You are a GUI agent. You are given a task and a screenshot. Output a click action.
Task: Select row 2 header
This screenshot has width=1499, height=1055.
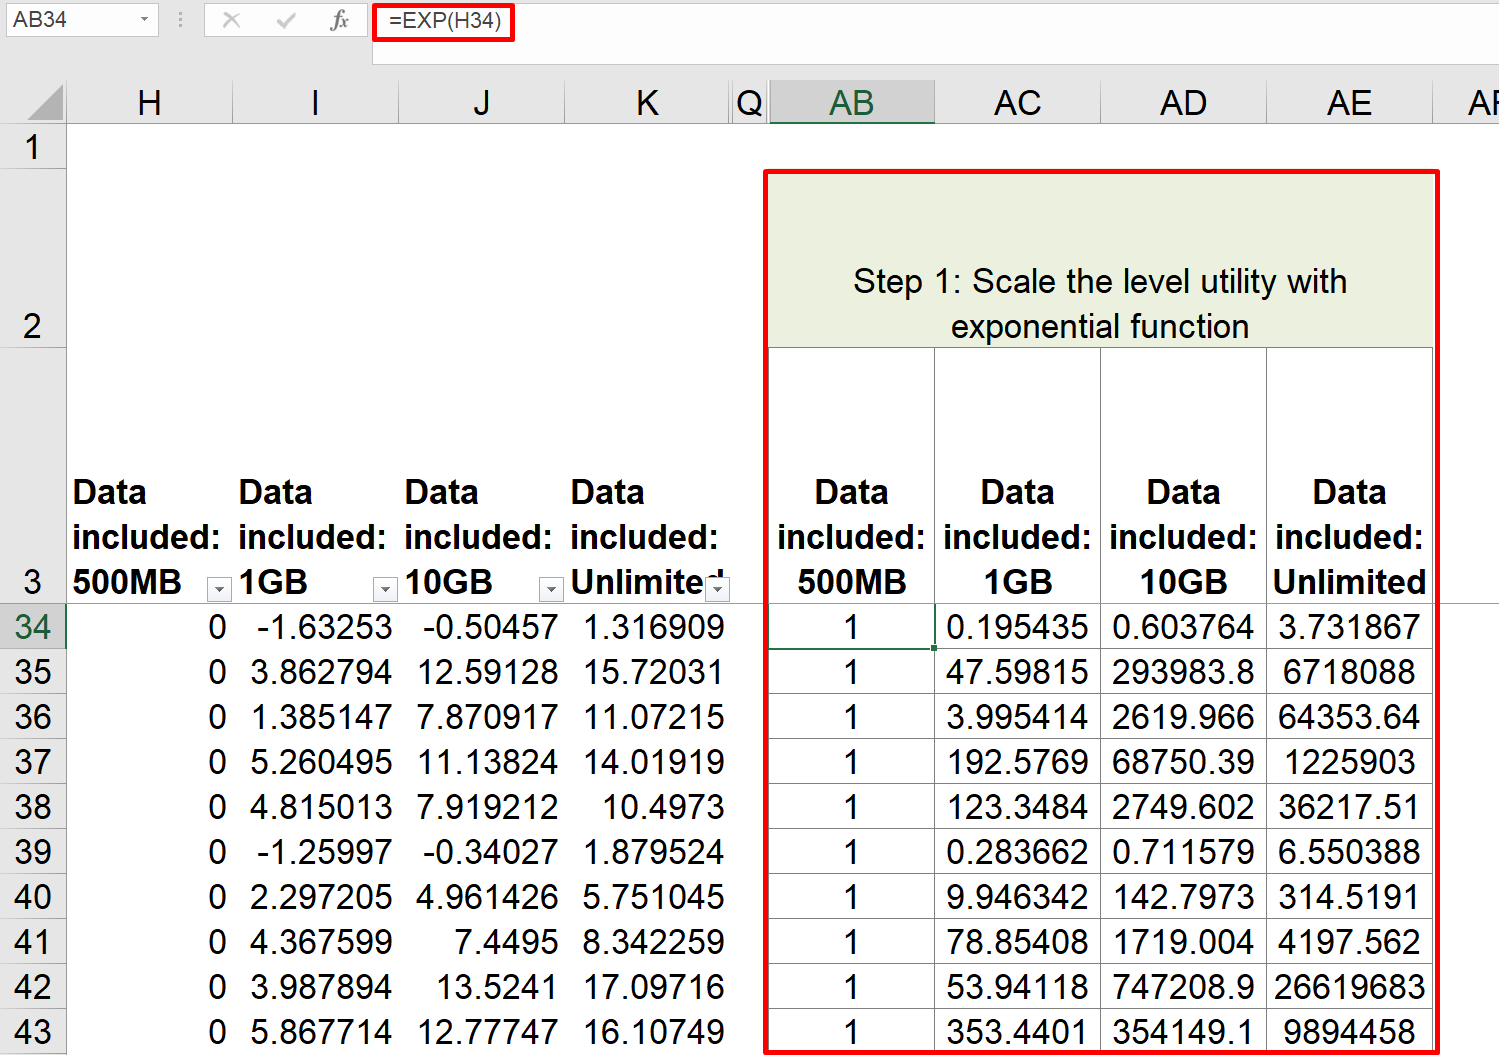click(x=33, y=259)
